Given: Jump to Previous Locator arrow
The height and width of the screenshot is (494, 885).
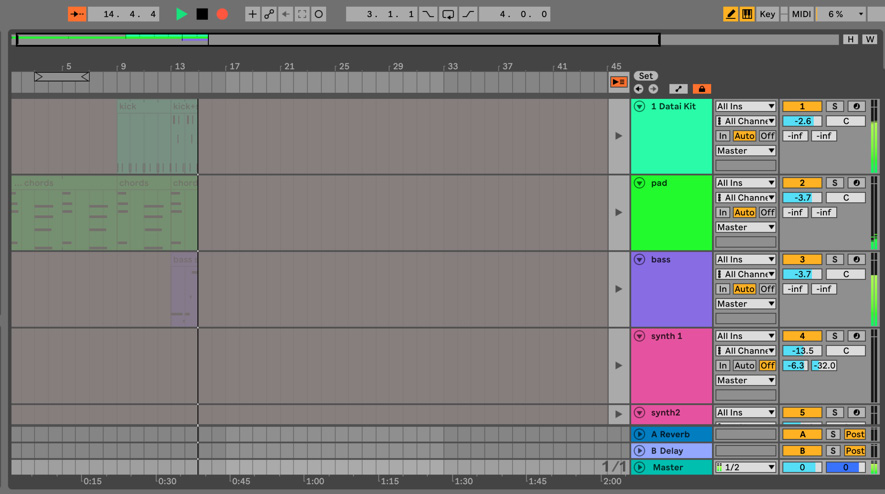Looking at the screenshot, I should [x=638, y=89].
